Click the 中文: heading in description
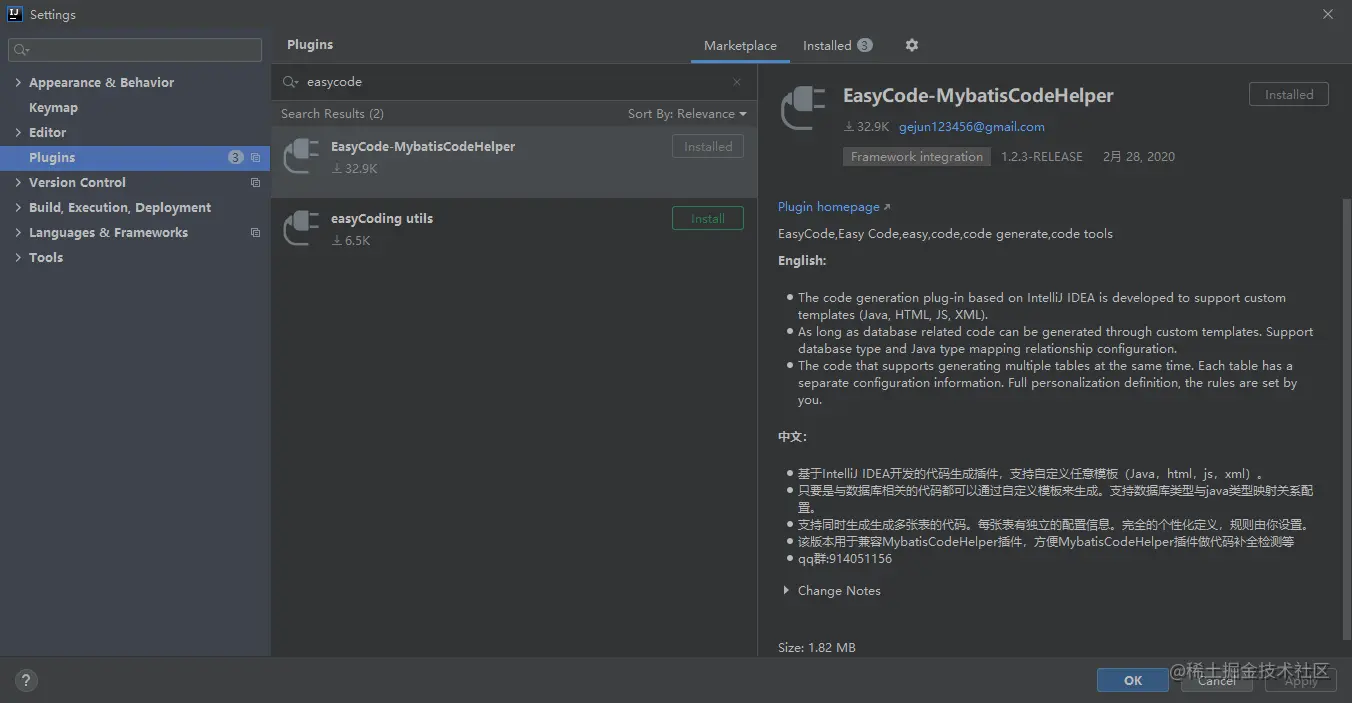This screenshot has width=1352, height=703. [x=792, y=437]
